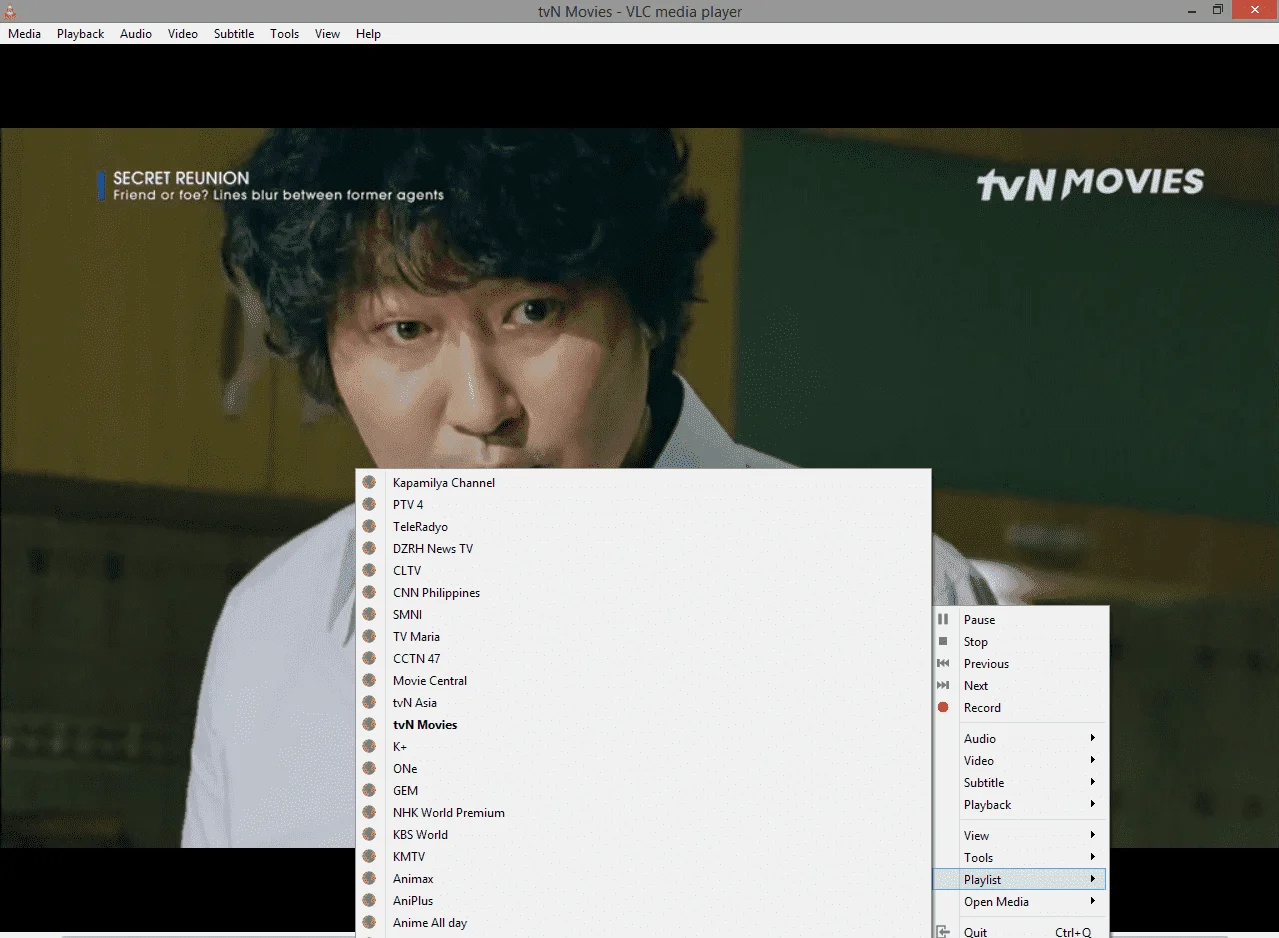
Task: Click the VLC cone icon in title bar
Action: coord(8,11)
